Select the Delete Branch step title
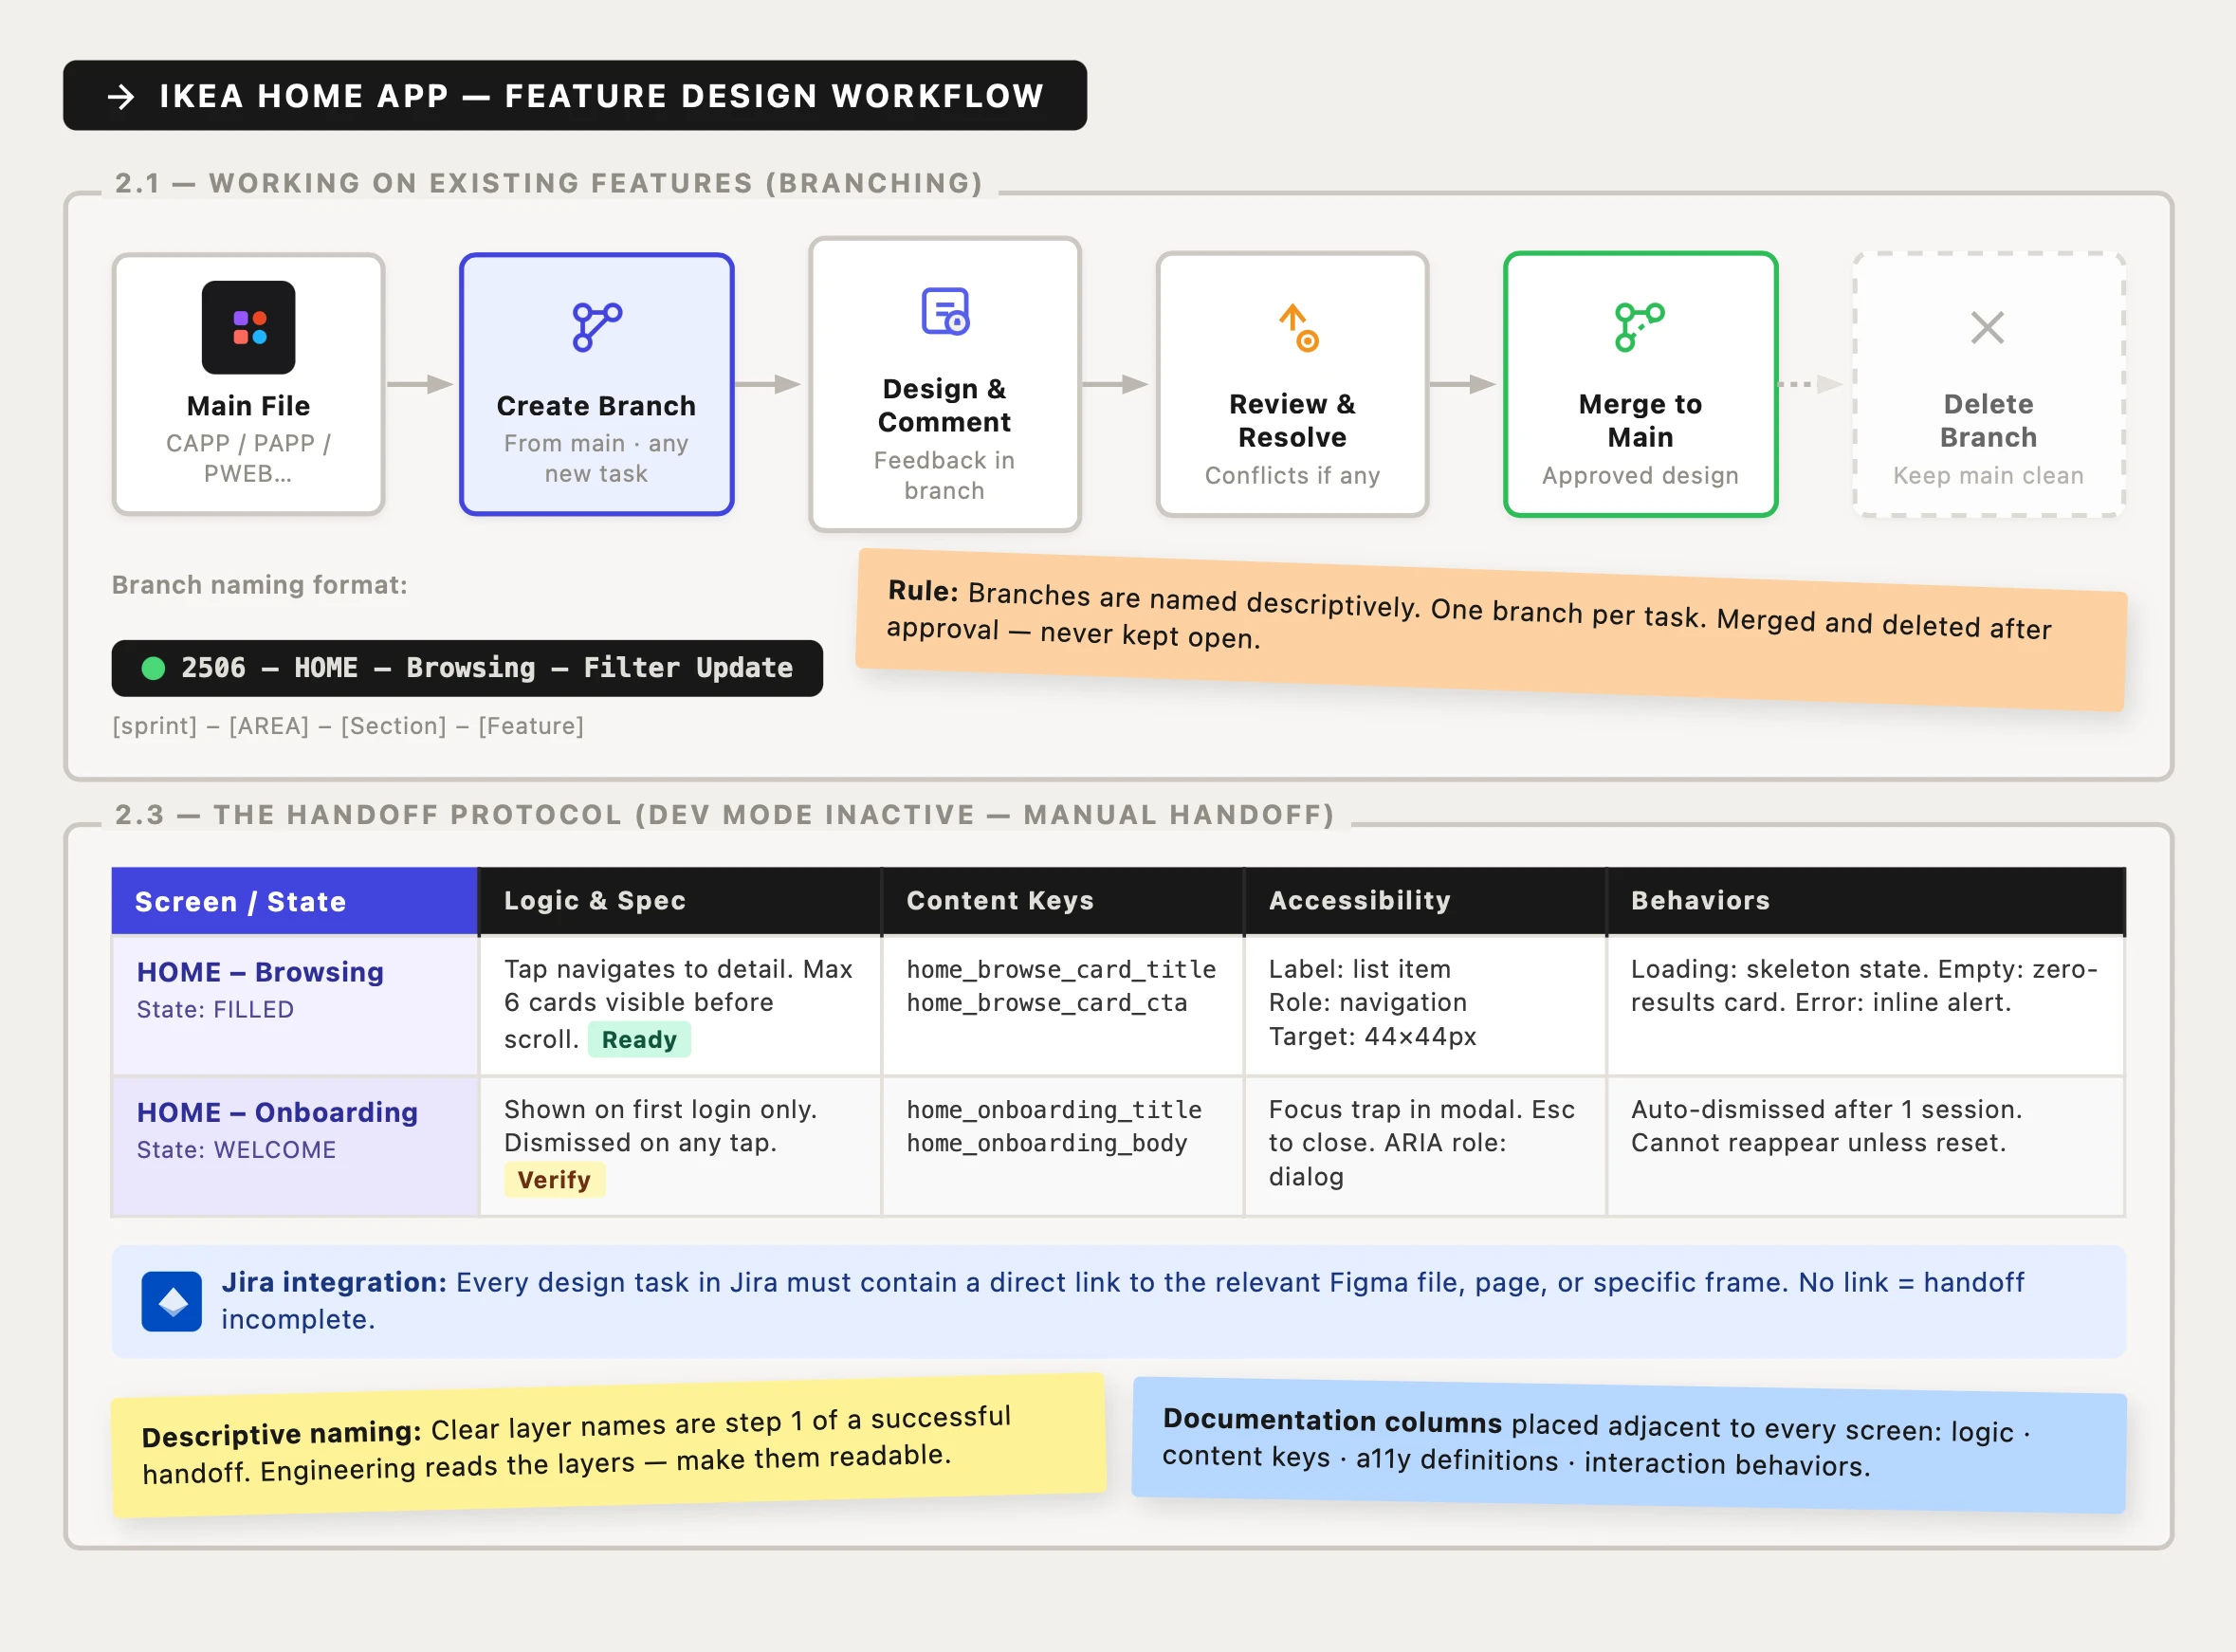Screen dimensions: 2236x1652 tap(1988, 420)
